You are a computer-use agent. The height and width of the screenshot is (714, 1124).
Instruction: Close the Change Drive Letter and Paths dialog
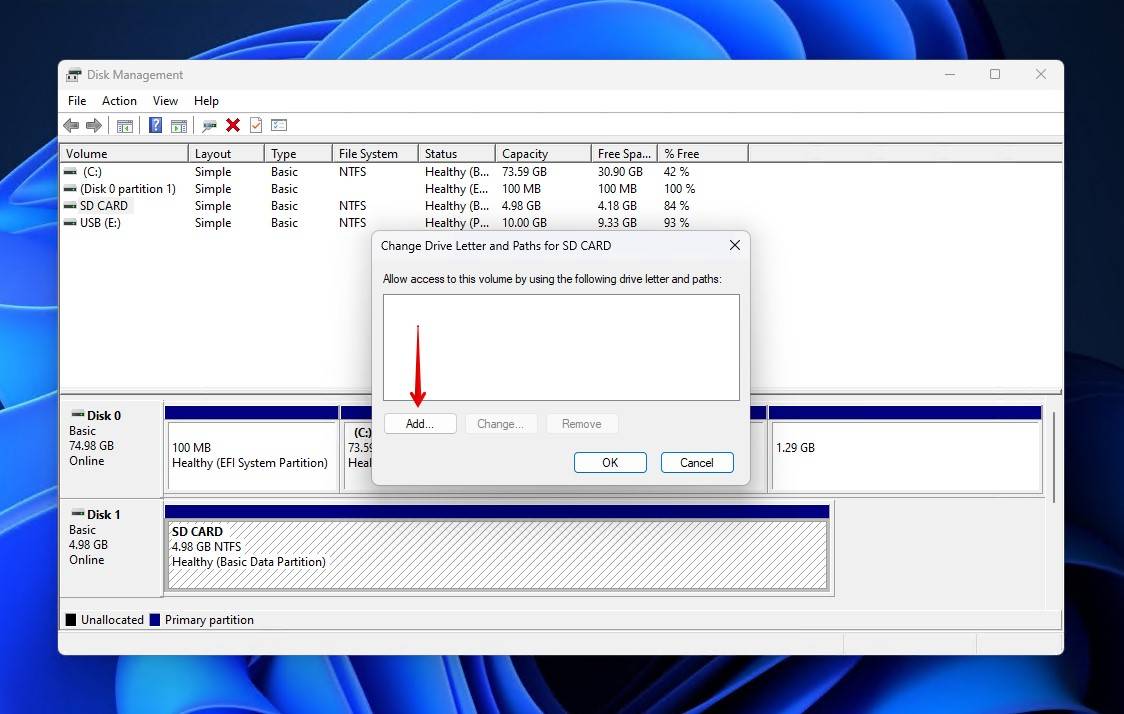coord(735,245)
